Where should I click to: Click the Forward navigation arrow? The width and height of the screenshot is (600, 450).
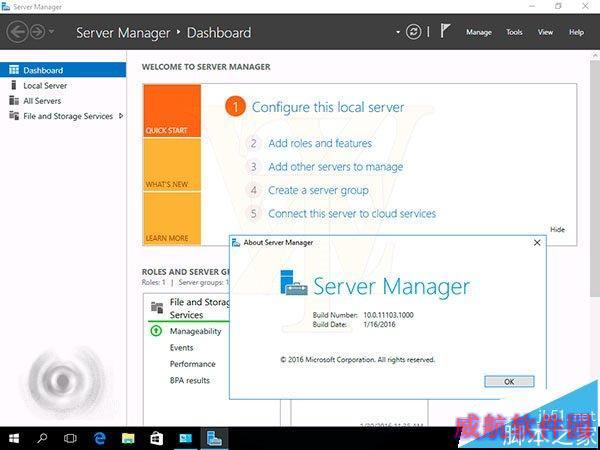[x=38, y=32]
